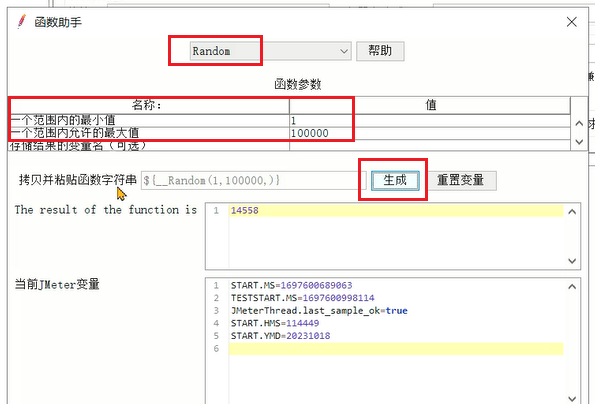The image size is (595, 404).
Task: Click the empty variable name value cell
Action: pyautogui.click(x=430, y=145)
